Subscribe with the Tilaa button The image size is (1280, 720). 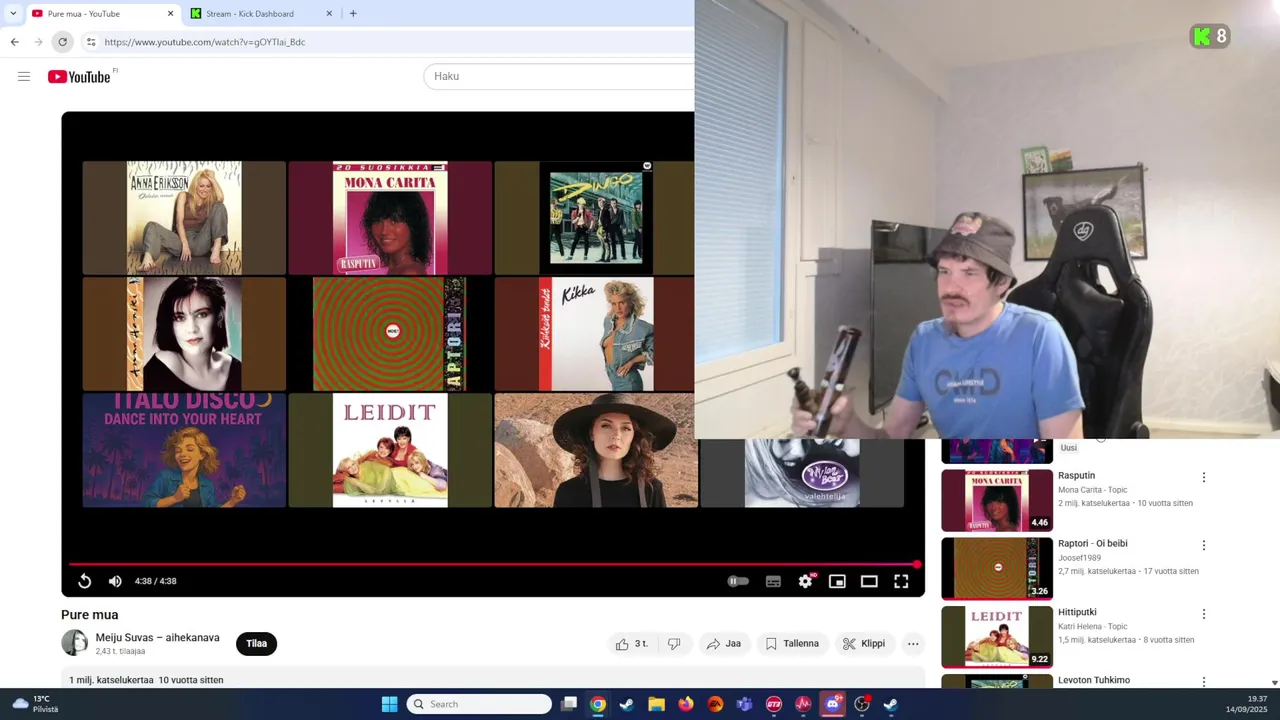tap(256, 644)
